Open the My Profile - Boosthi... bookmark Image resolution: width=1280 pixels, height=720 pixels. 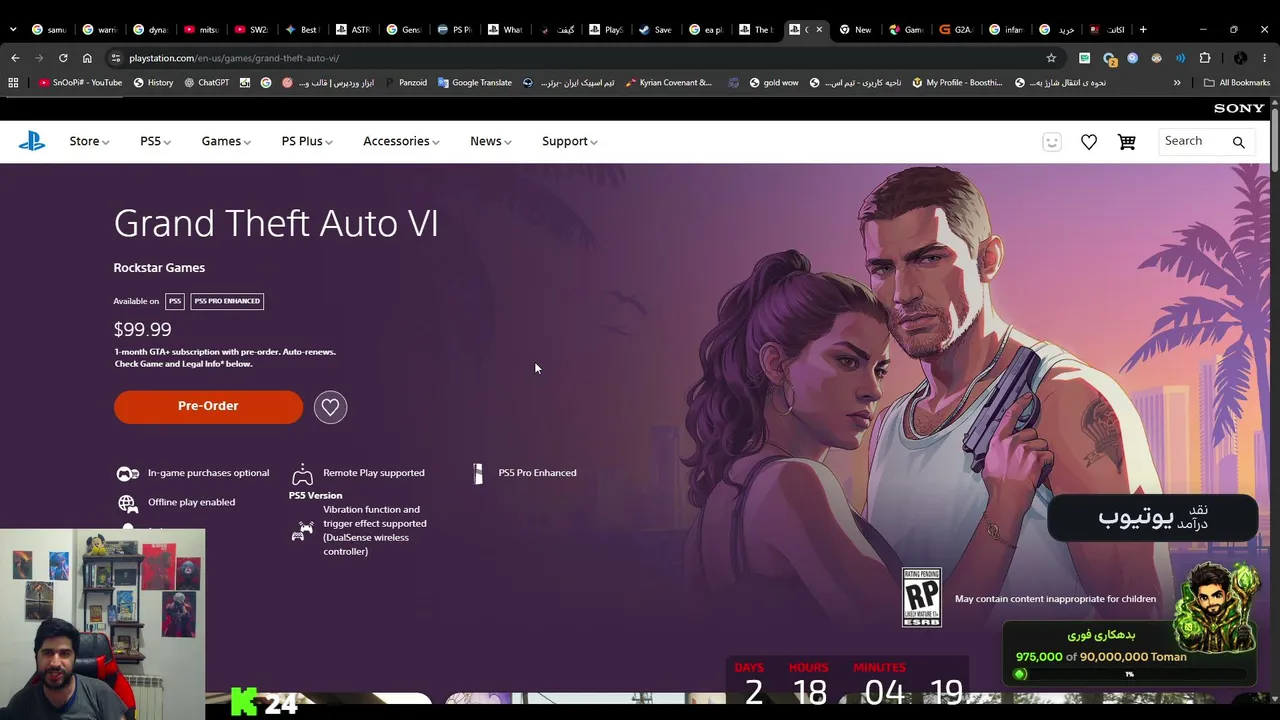point(957,83)
